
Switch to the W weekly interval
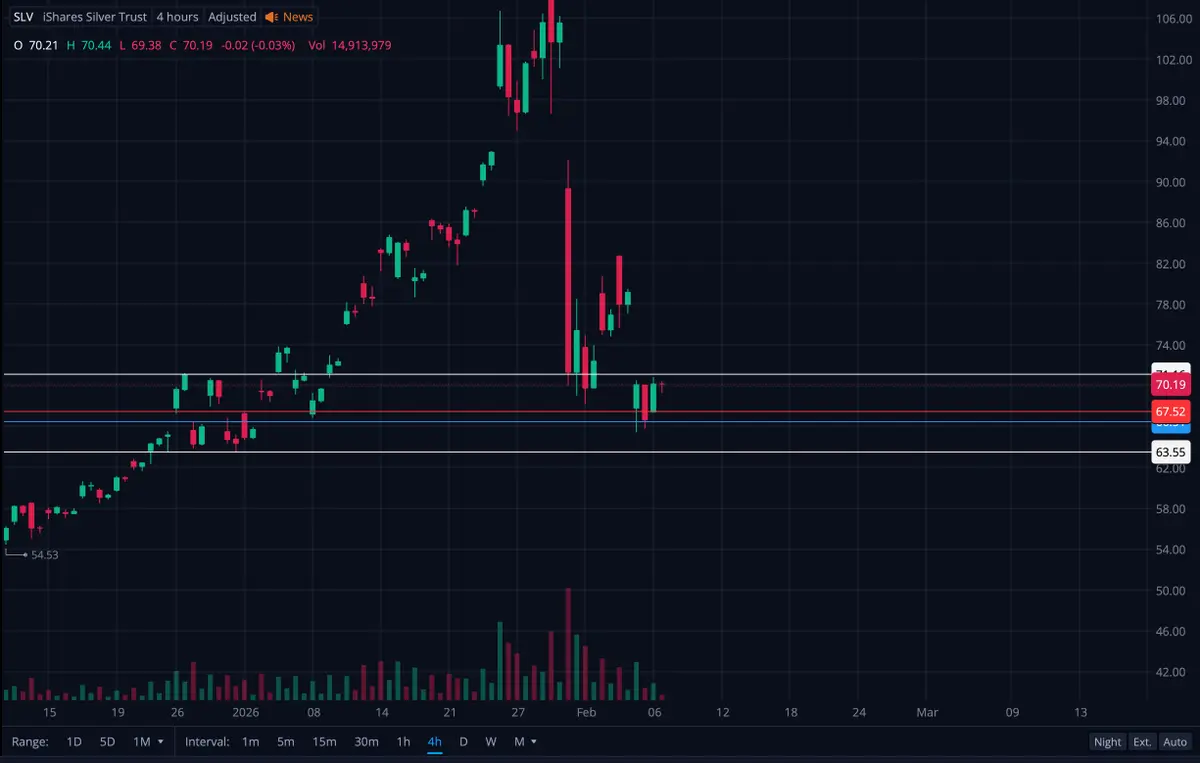491,742
